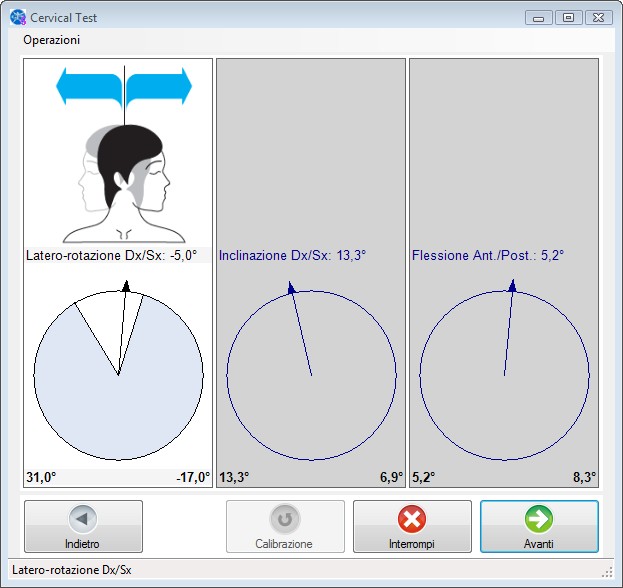The image size is (623, 588).
Task: Click the flexion circular gauge
Action: [x=505, y=375]
